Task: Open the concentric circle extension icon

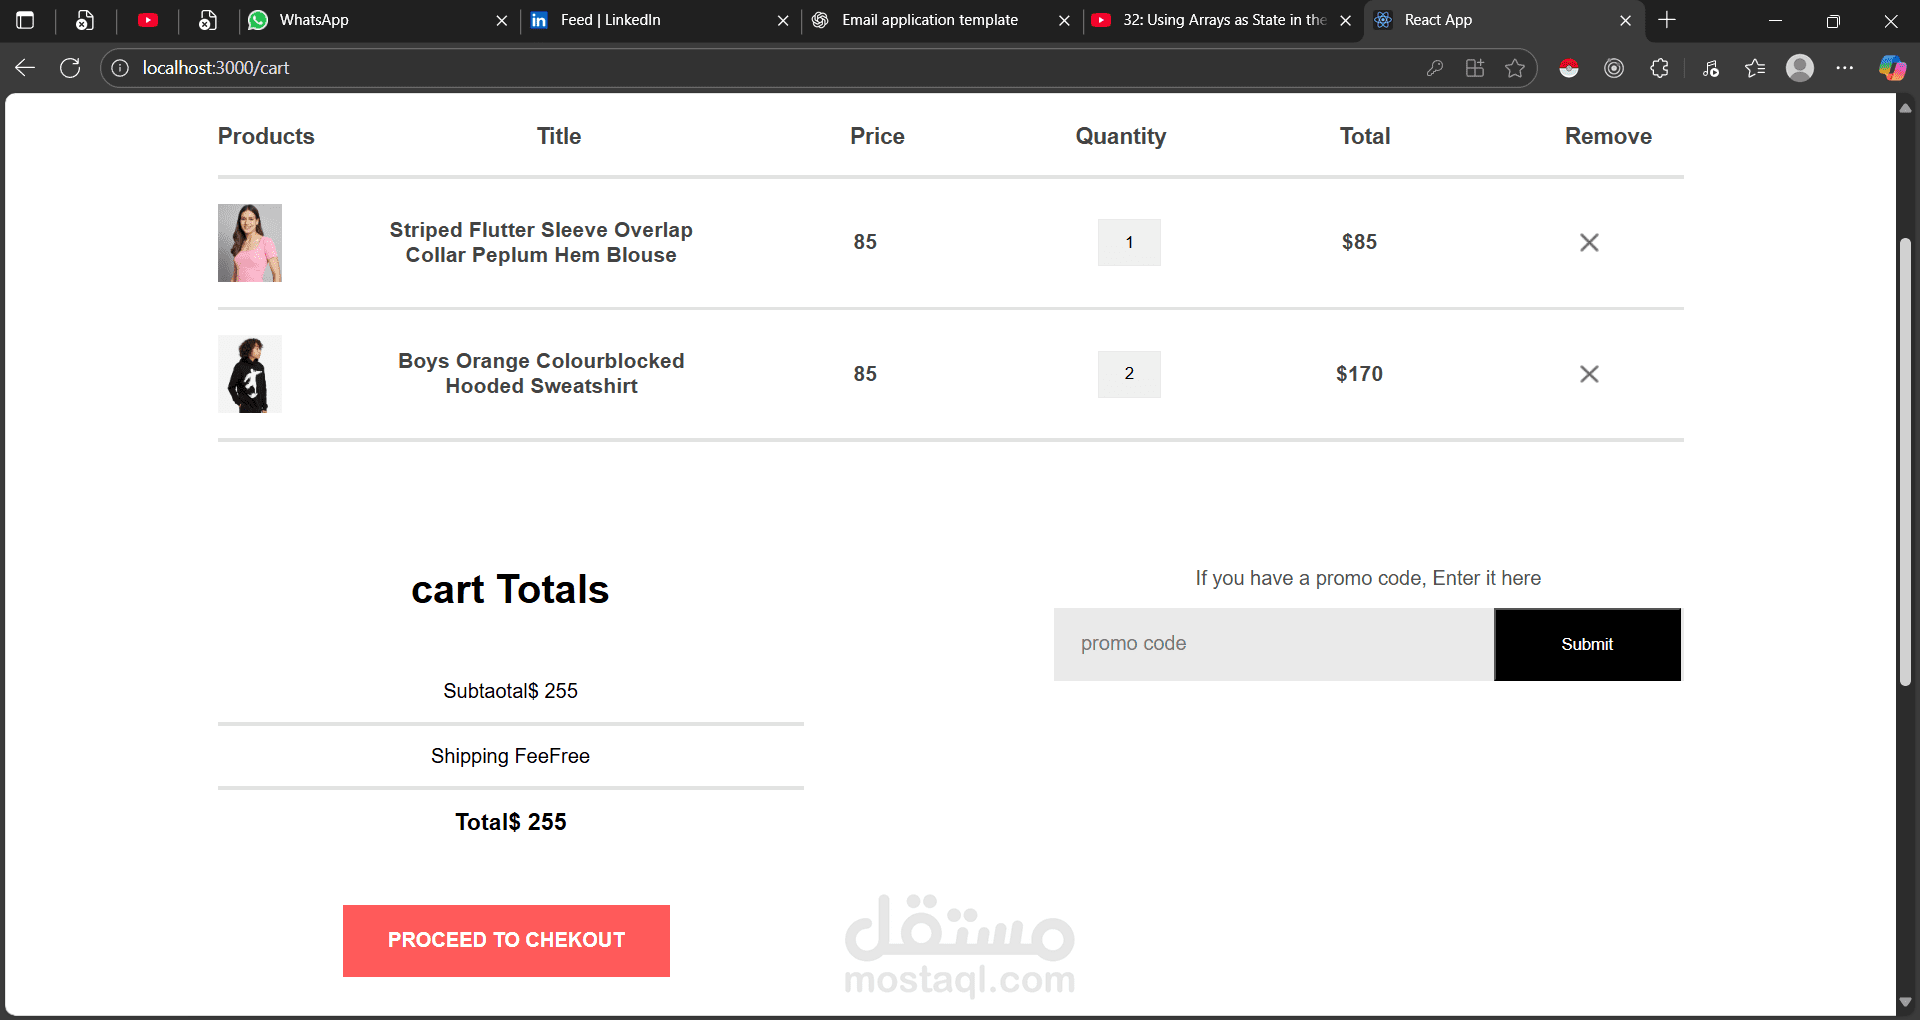Action: click(1614, 68)
